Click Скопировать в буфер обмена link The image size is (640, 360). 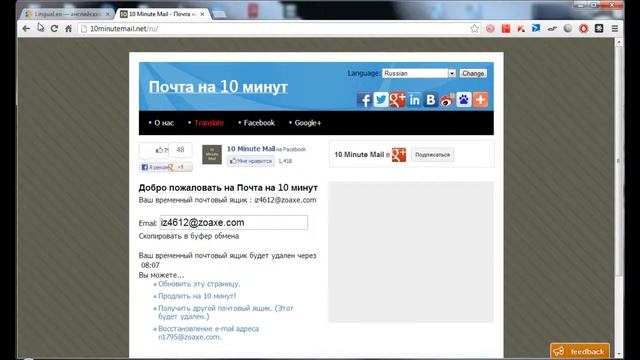189,236
